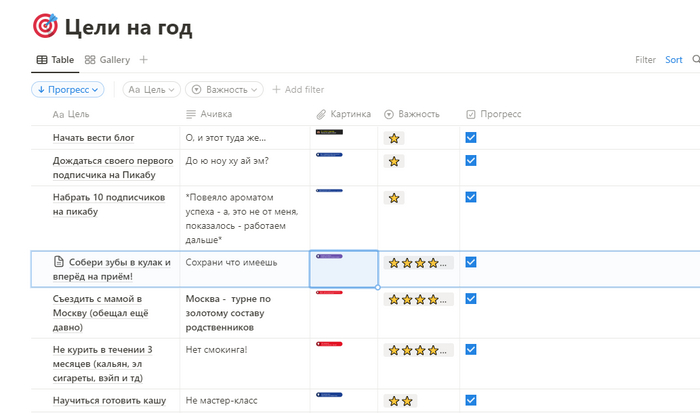This screenshot has height=413, width=700.
Task: Switch to the Gallery view tab
Action: pyautogui.click(x=107, y=60)
